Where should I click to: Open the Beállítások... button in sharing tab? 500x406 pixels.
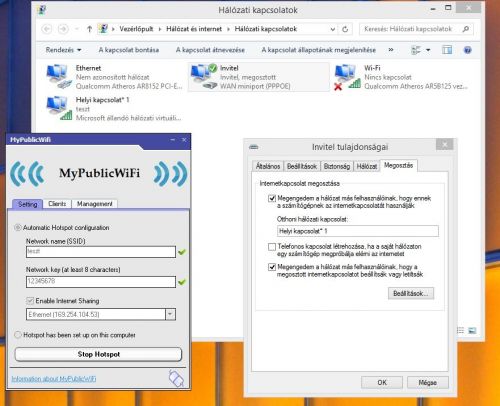pos(411,293)
